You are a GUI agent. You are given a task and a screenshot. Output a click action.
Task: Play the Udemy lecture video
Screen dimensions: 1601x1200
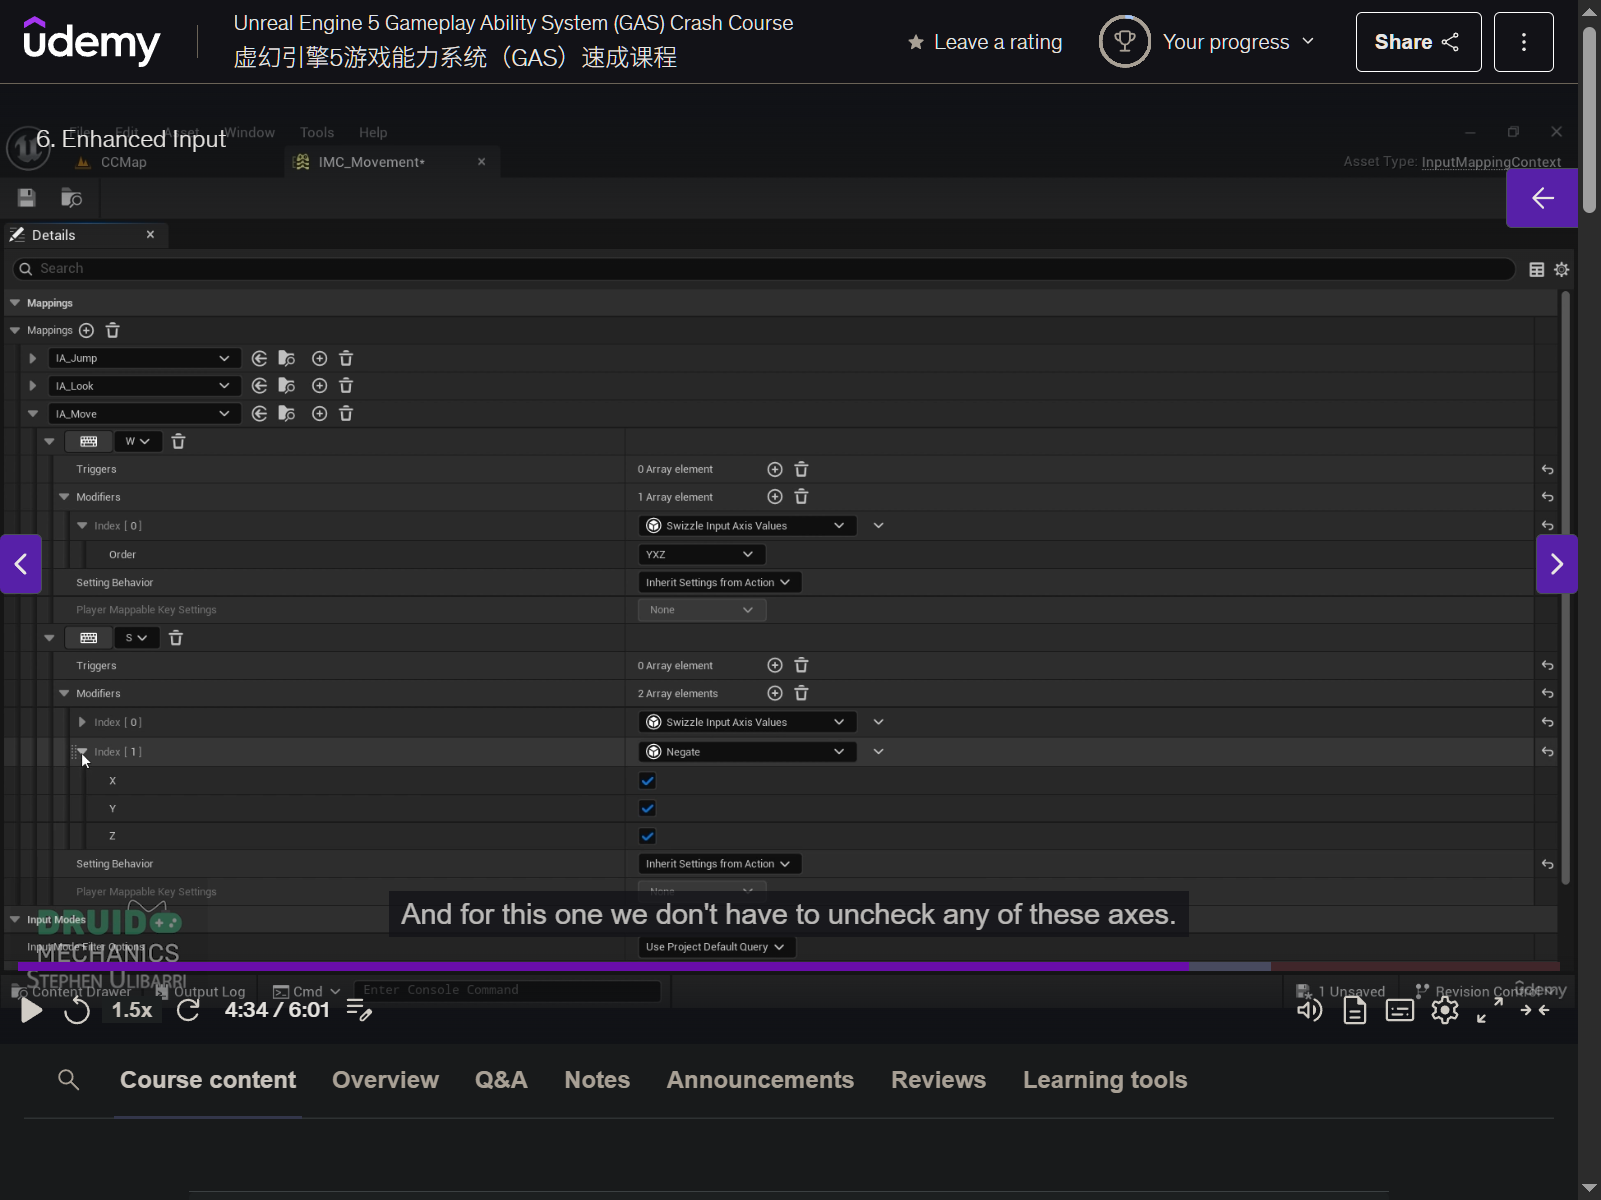coord(31,1010)
